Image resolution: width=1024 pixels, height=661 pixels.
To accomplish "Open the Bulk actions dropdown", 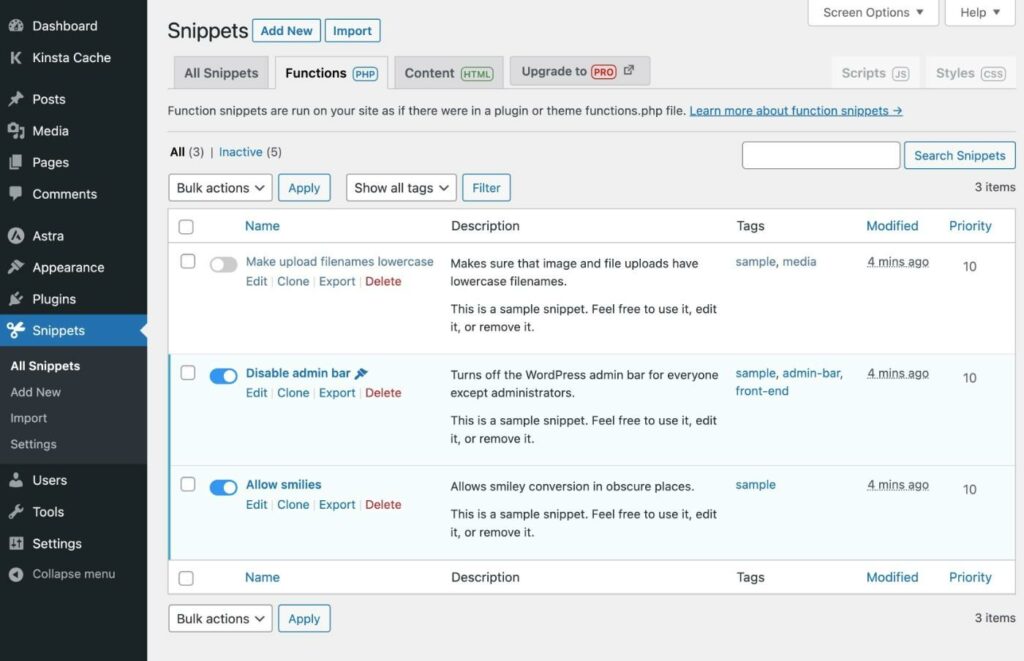I will 219,187.
